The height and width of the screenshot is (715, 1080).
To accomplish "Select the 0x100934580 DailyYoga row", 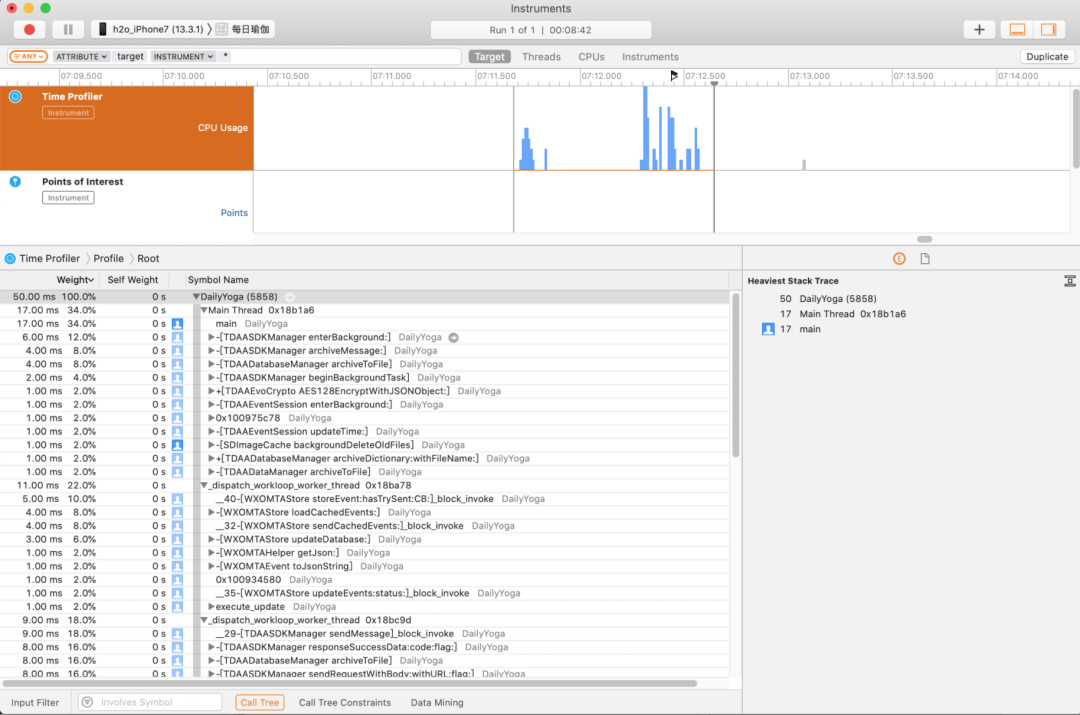I will (x=365, y=580).
